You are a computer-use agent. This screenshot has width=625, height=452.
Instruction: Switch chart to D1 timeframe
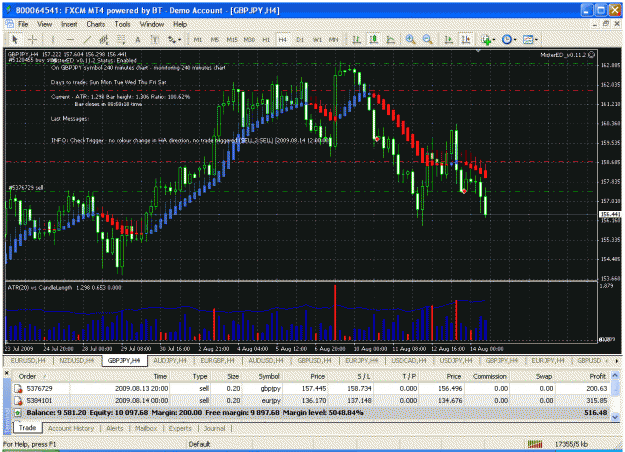[300, 39]
